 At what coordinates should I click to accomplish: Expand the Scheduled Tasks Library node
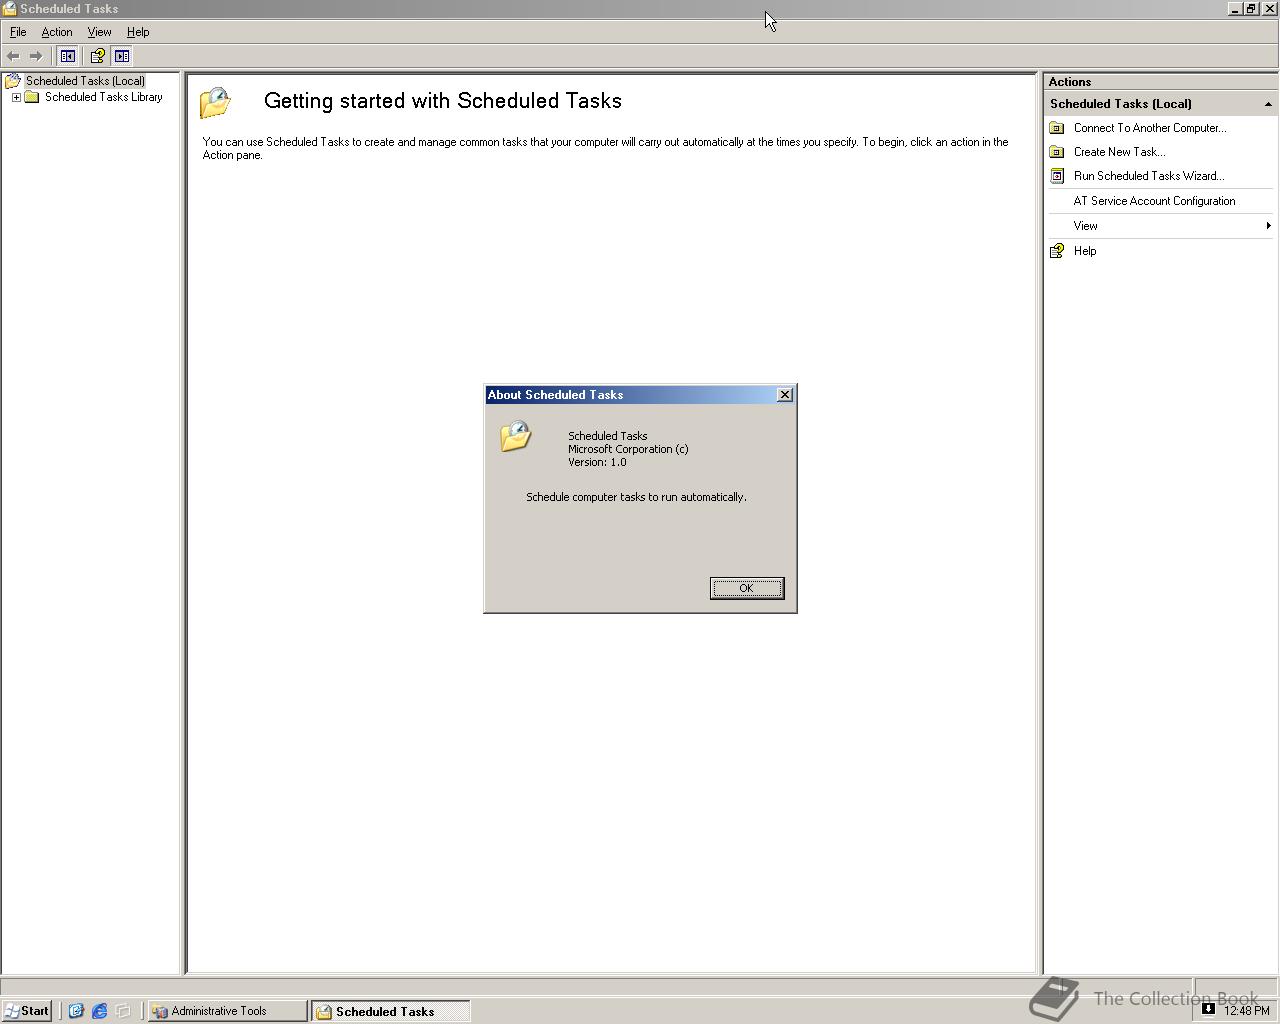pyautogui.click(x=16, y=97)
